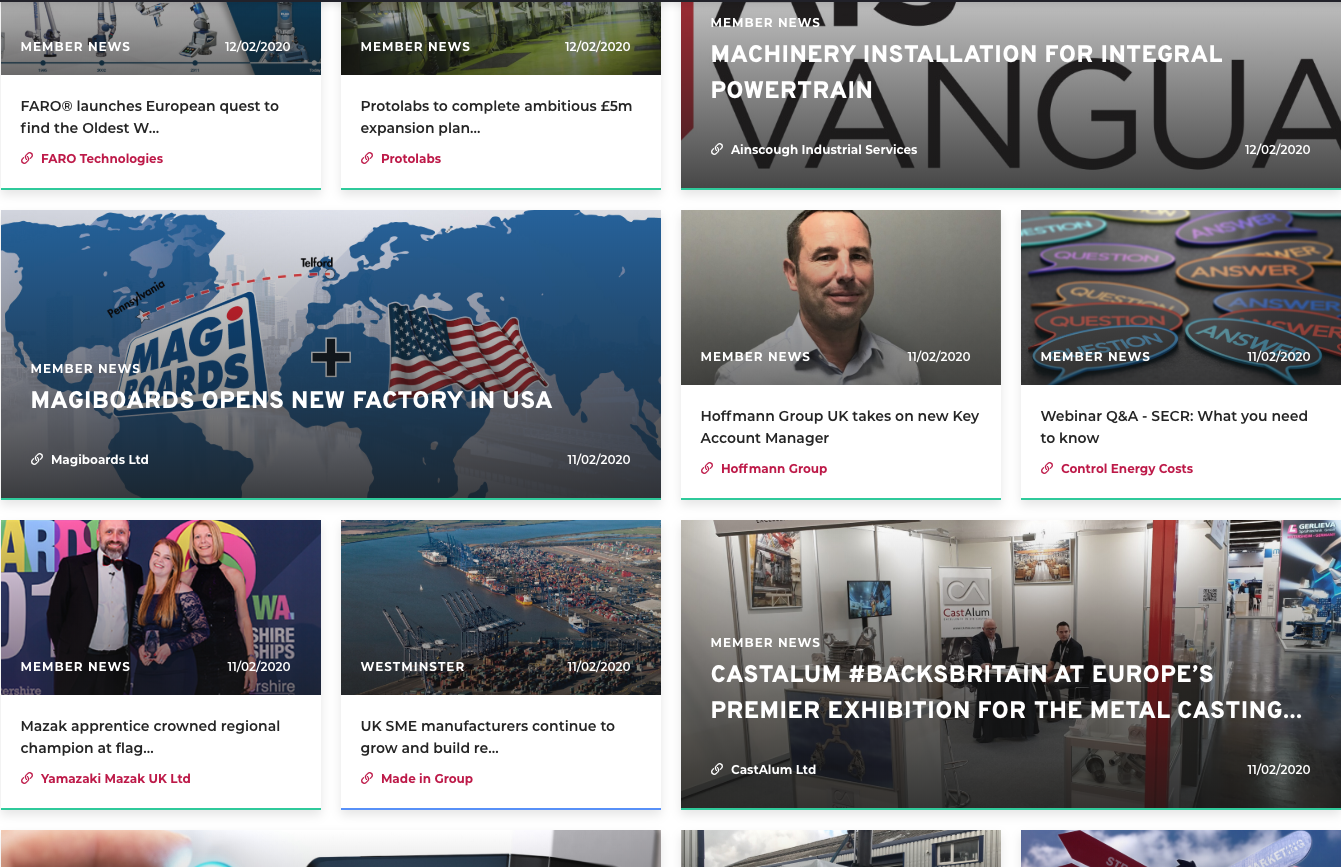Click link icon beside Control Energy Costs

(1047, 468)
